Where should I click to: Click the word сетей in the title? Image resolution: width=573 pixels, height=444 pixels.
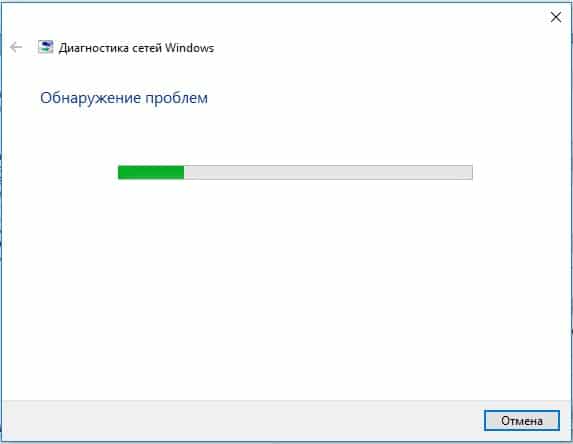point(147,48)
